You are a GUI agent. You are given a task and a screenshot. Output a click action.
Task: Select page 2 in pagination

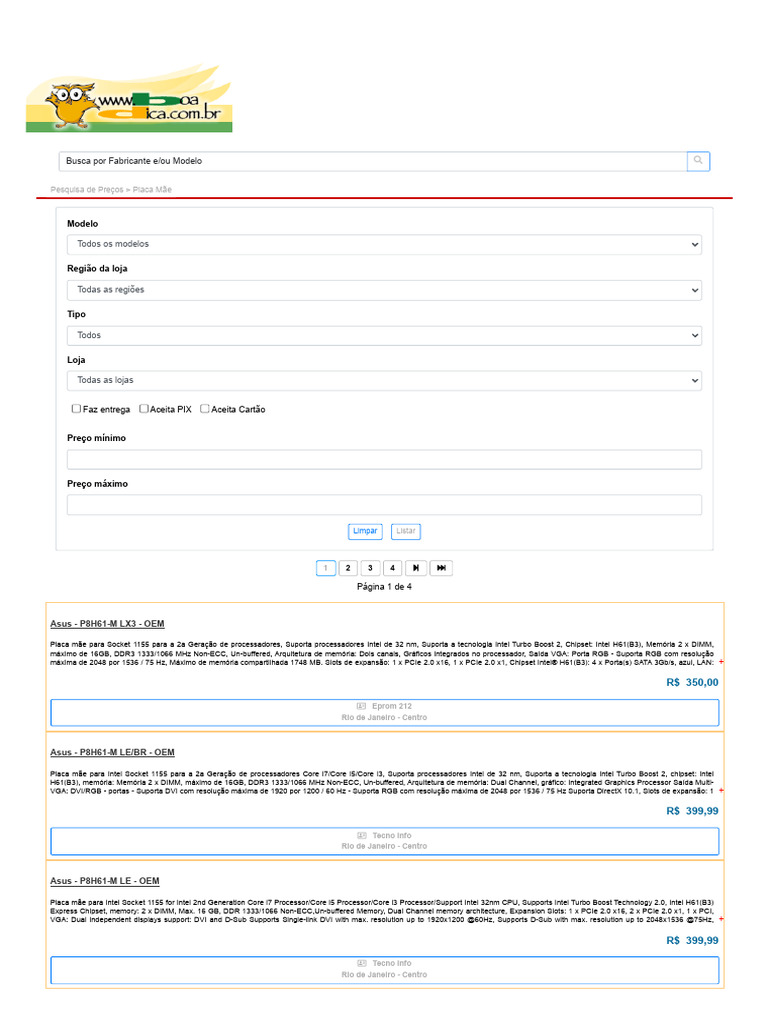pyautogui.click(x=348, y=568)
